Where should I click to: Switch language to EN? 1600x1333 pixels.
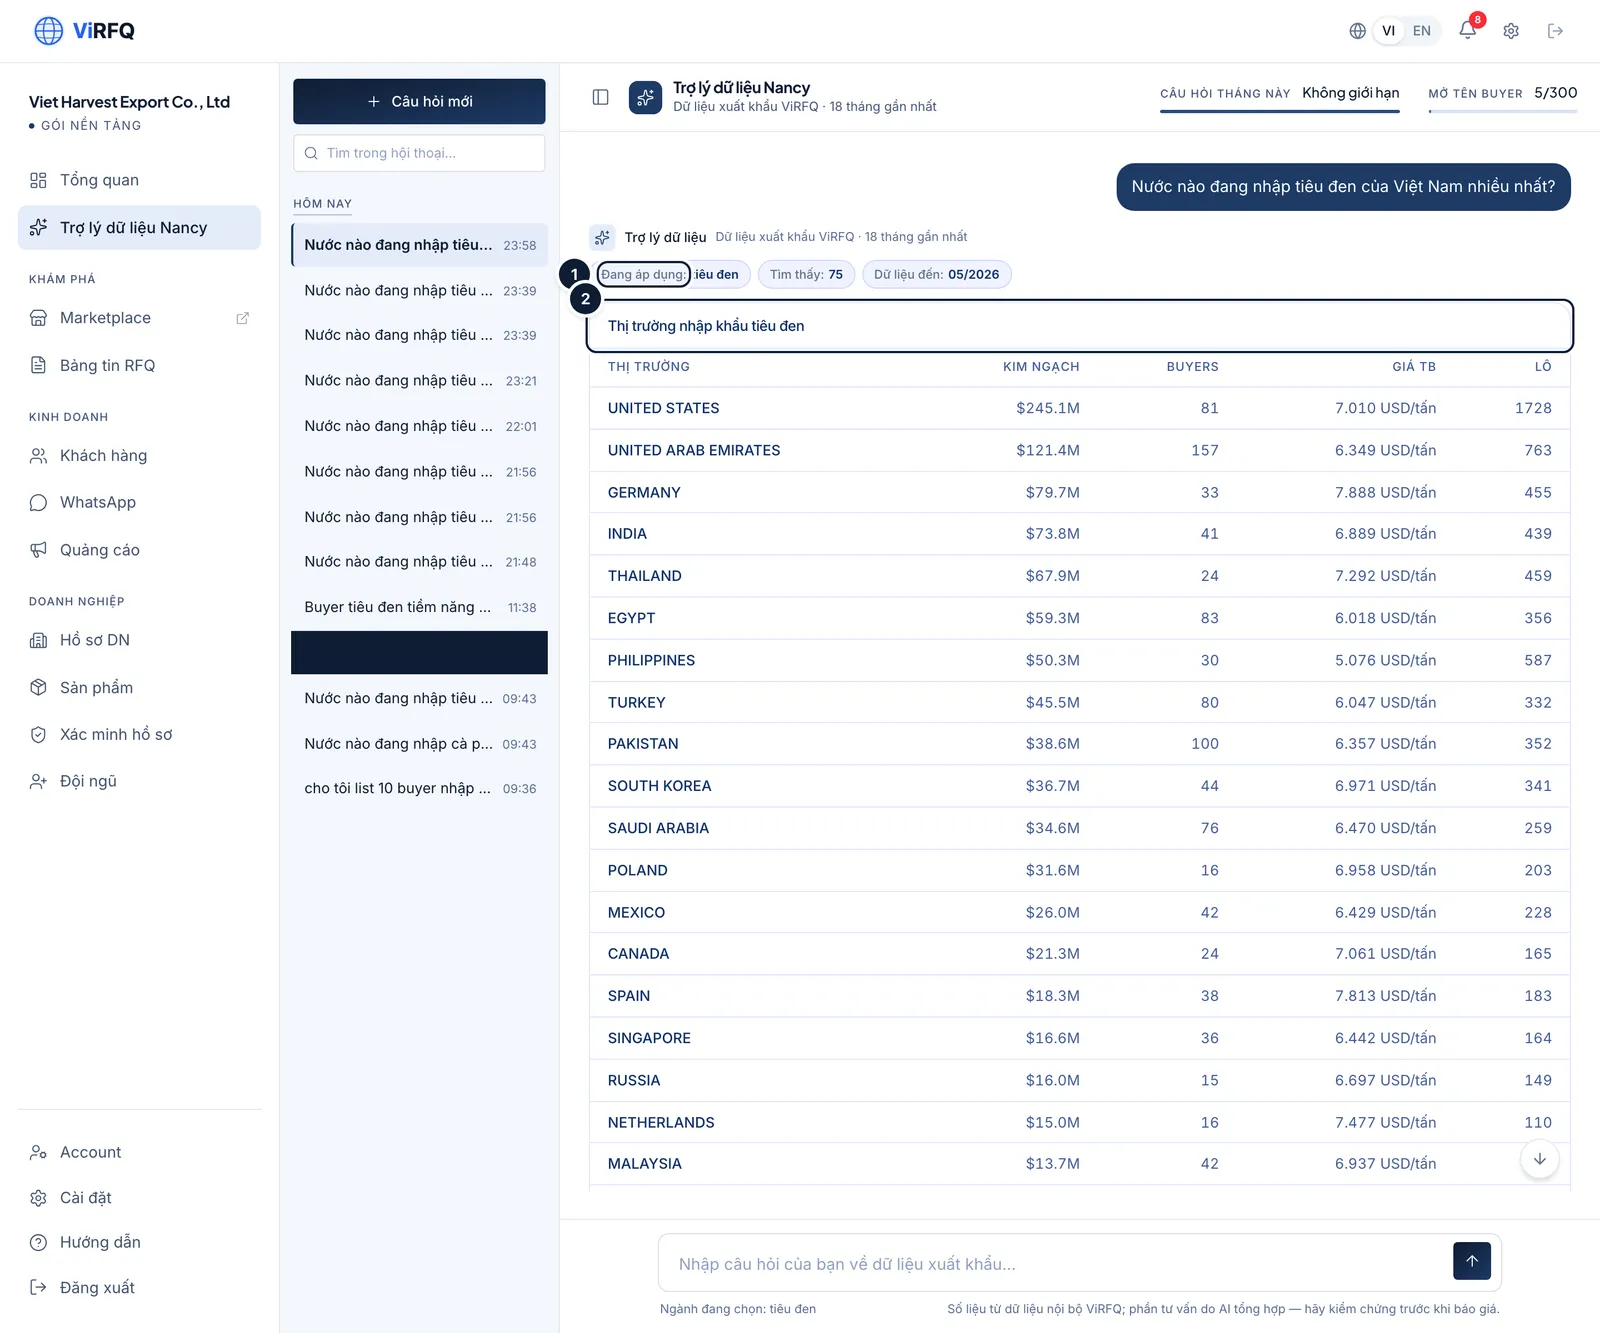coord(1421,31)
